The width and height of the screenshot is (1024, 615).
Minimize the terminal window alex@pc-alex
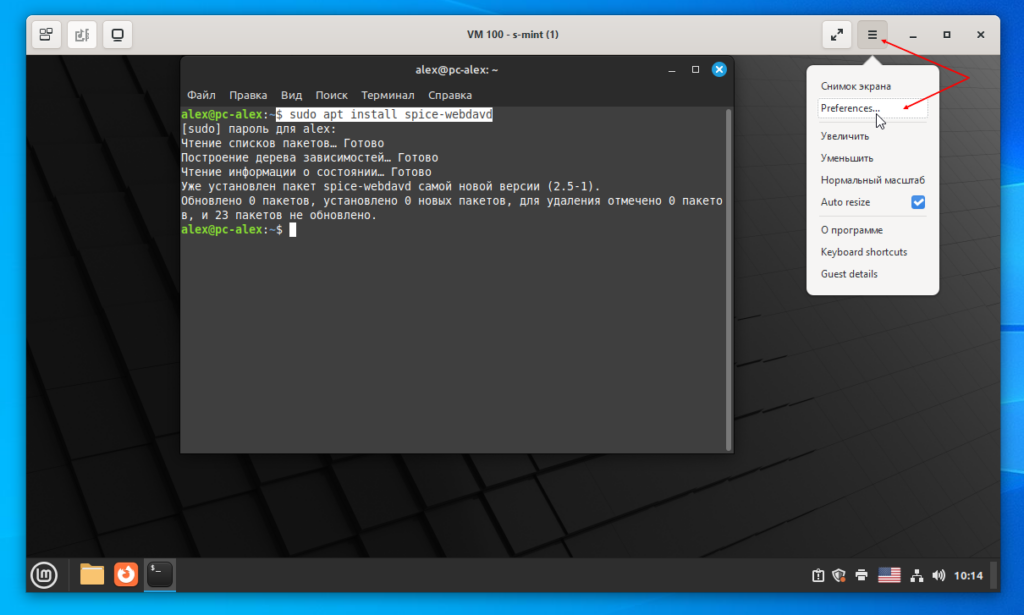(x=671, y=70)
